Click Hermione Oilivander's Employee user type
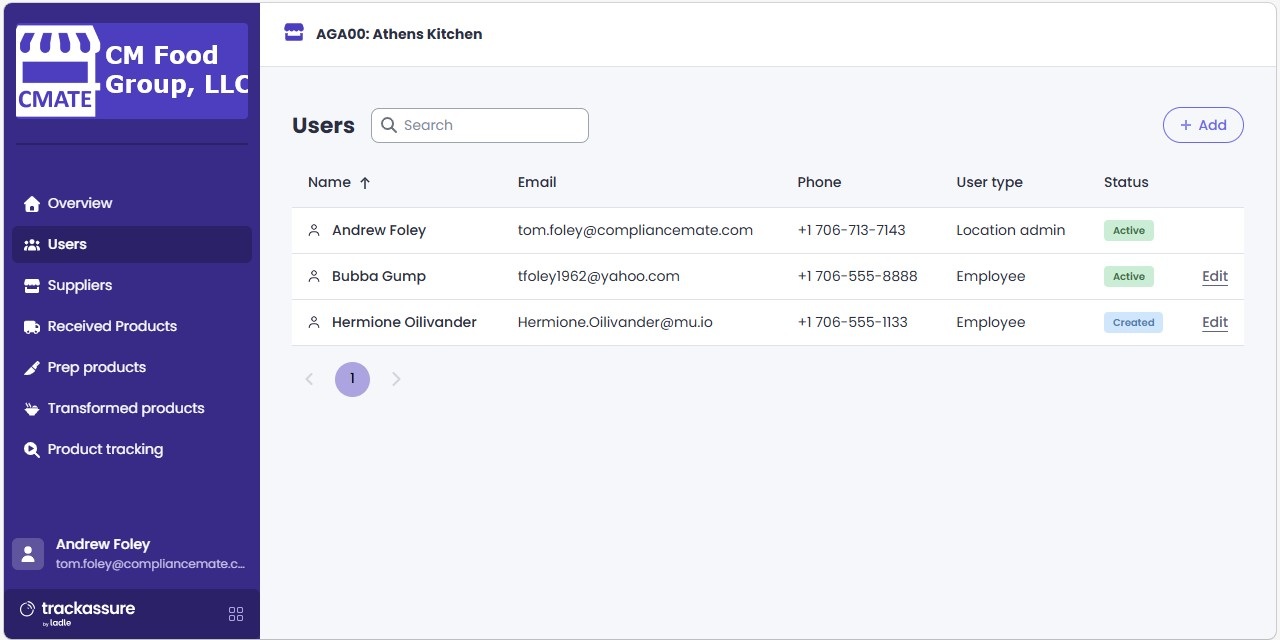 click(x=990, y=322)
